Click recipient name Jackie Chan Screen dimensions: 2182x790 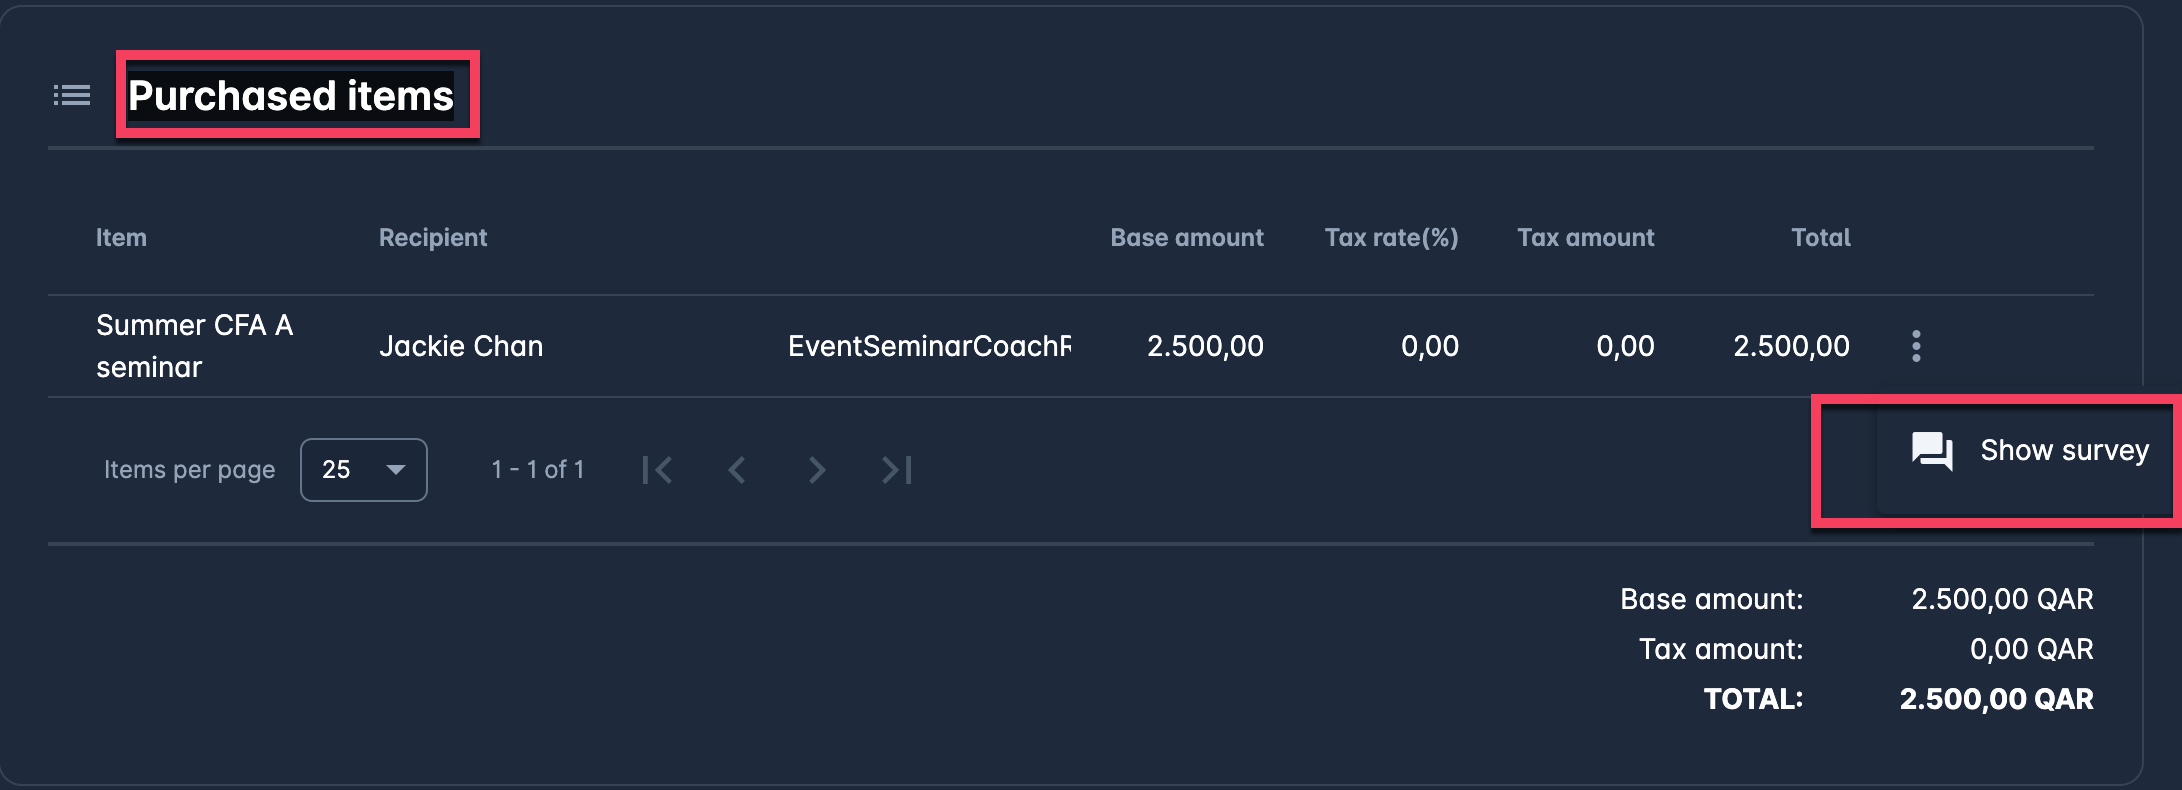tap(461, 346)
